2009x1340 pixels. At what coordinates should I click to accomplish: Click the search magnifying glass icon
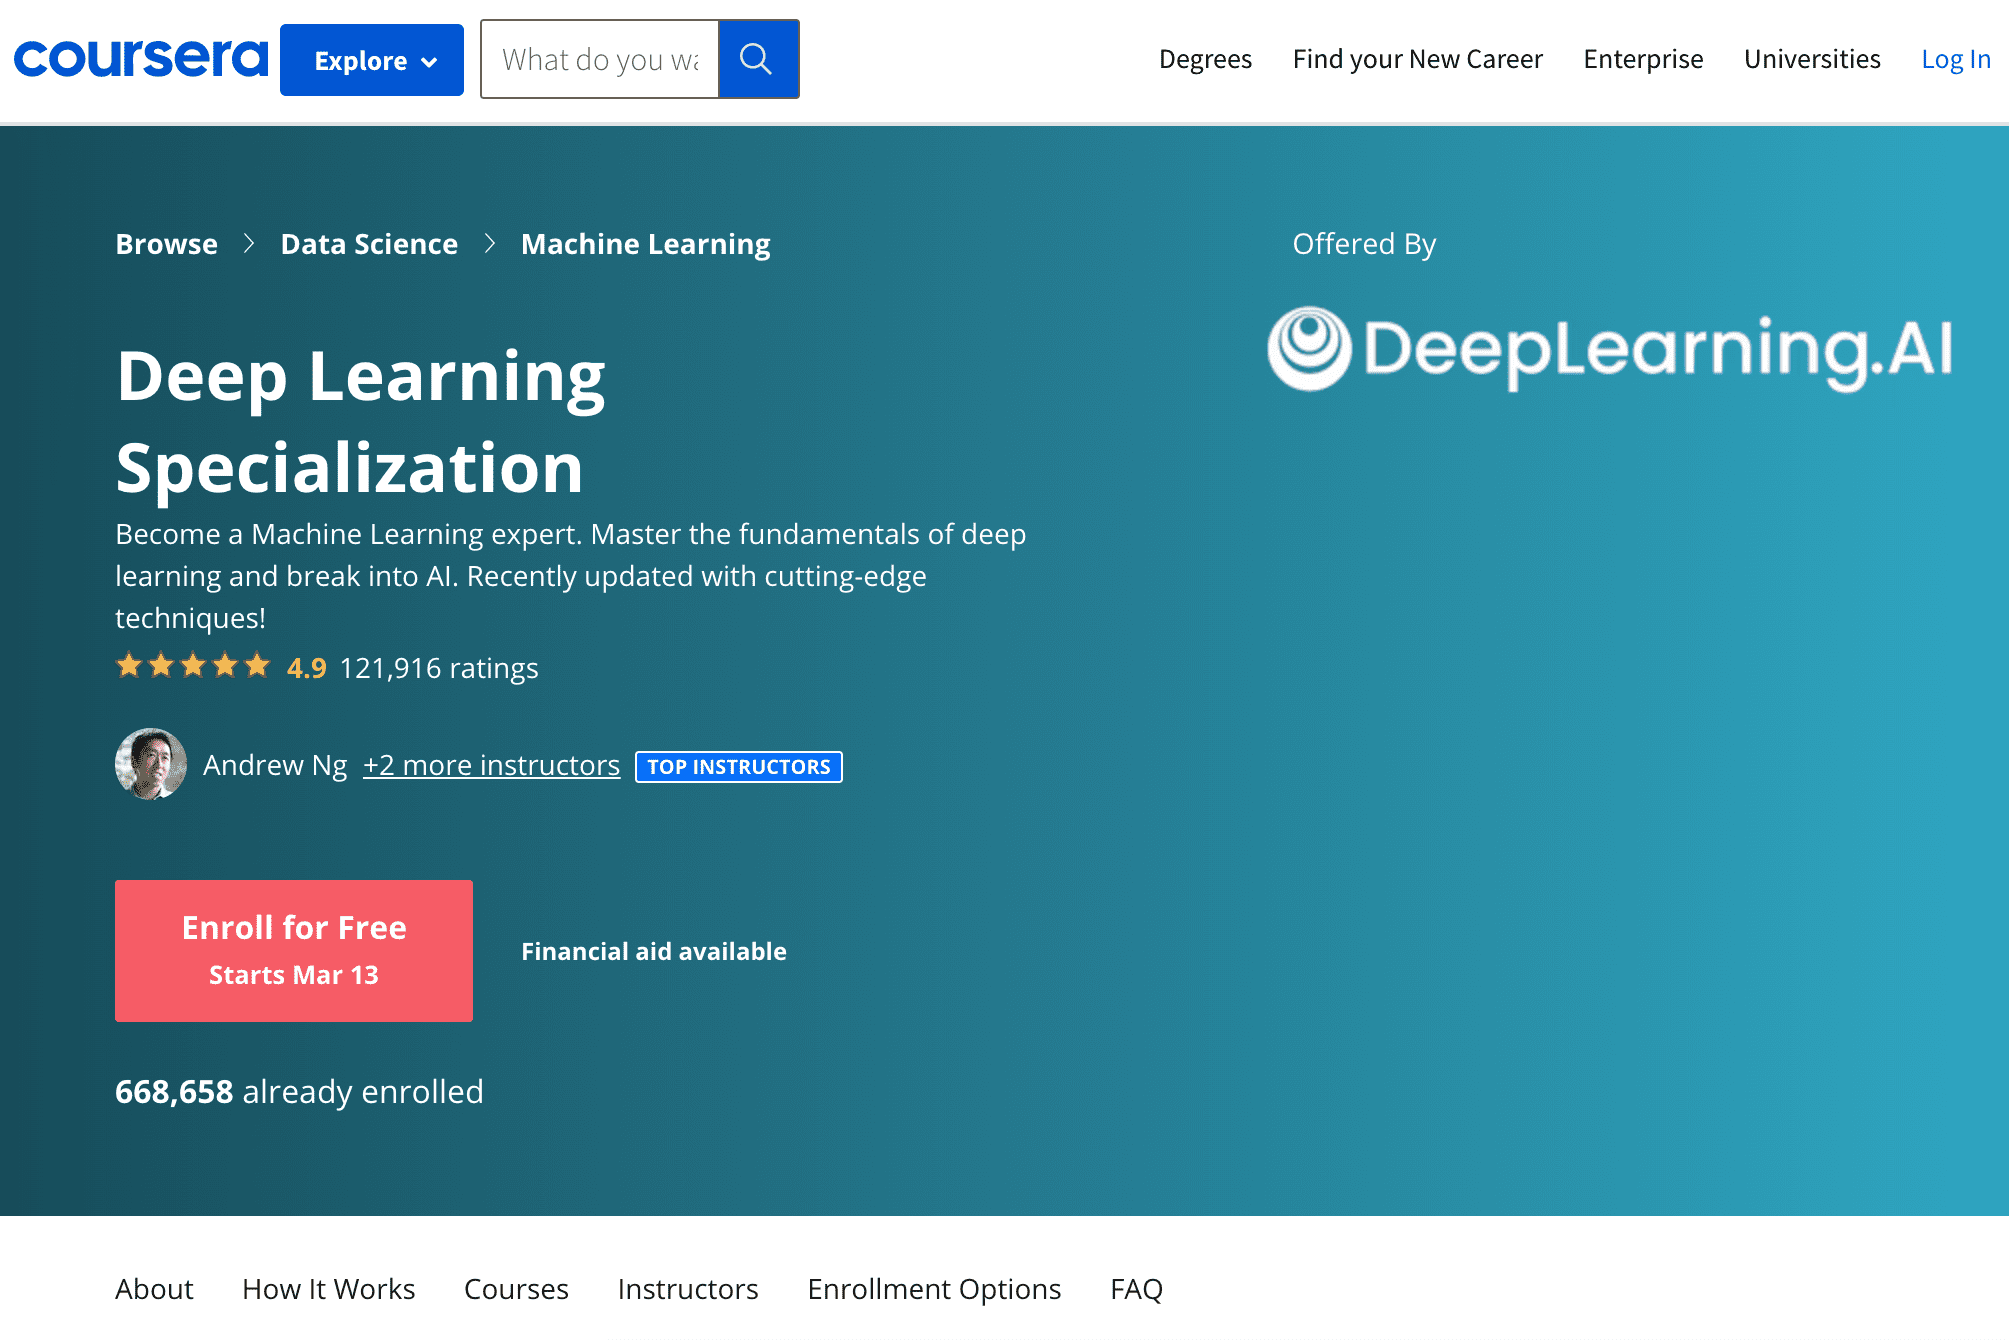[758, 59]
